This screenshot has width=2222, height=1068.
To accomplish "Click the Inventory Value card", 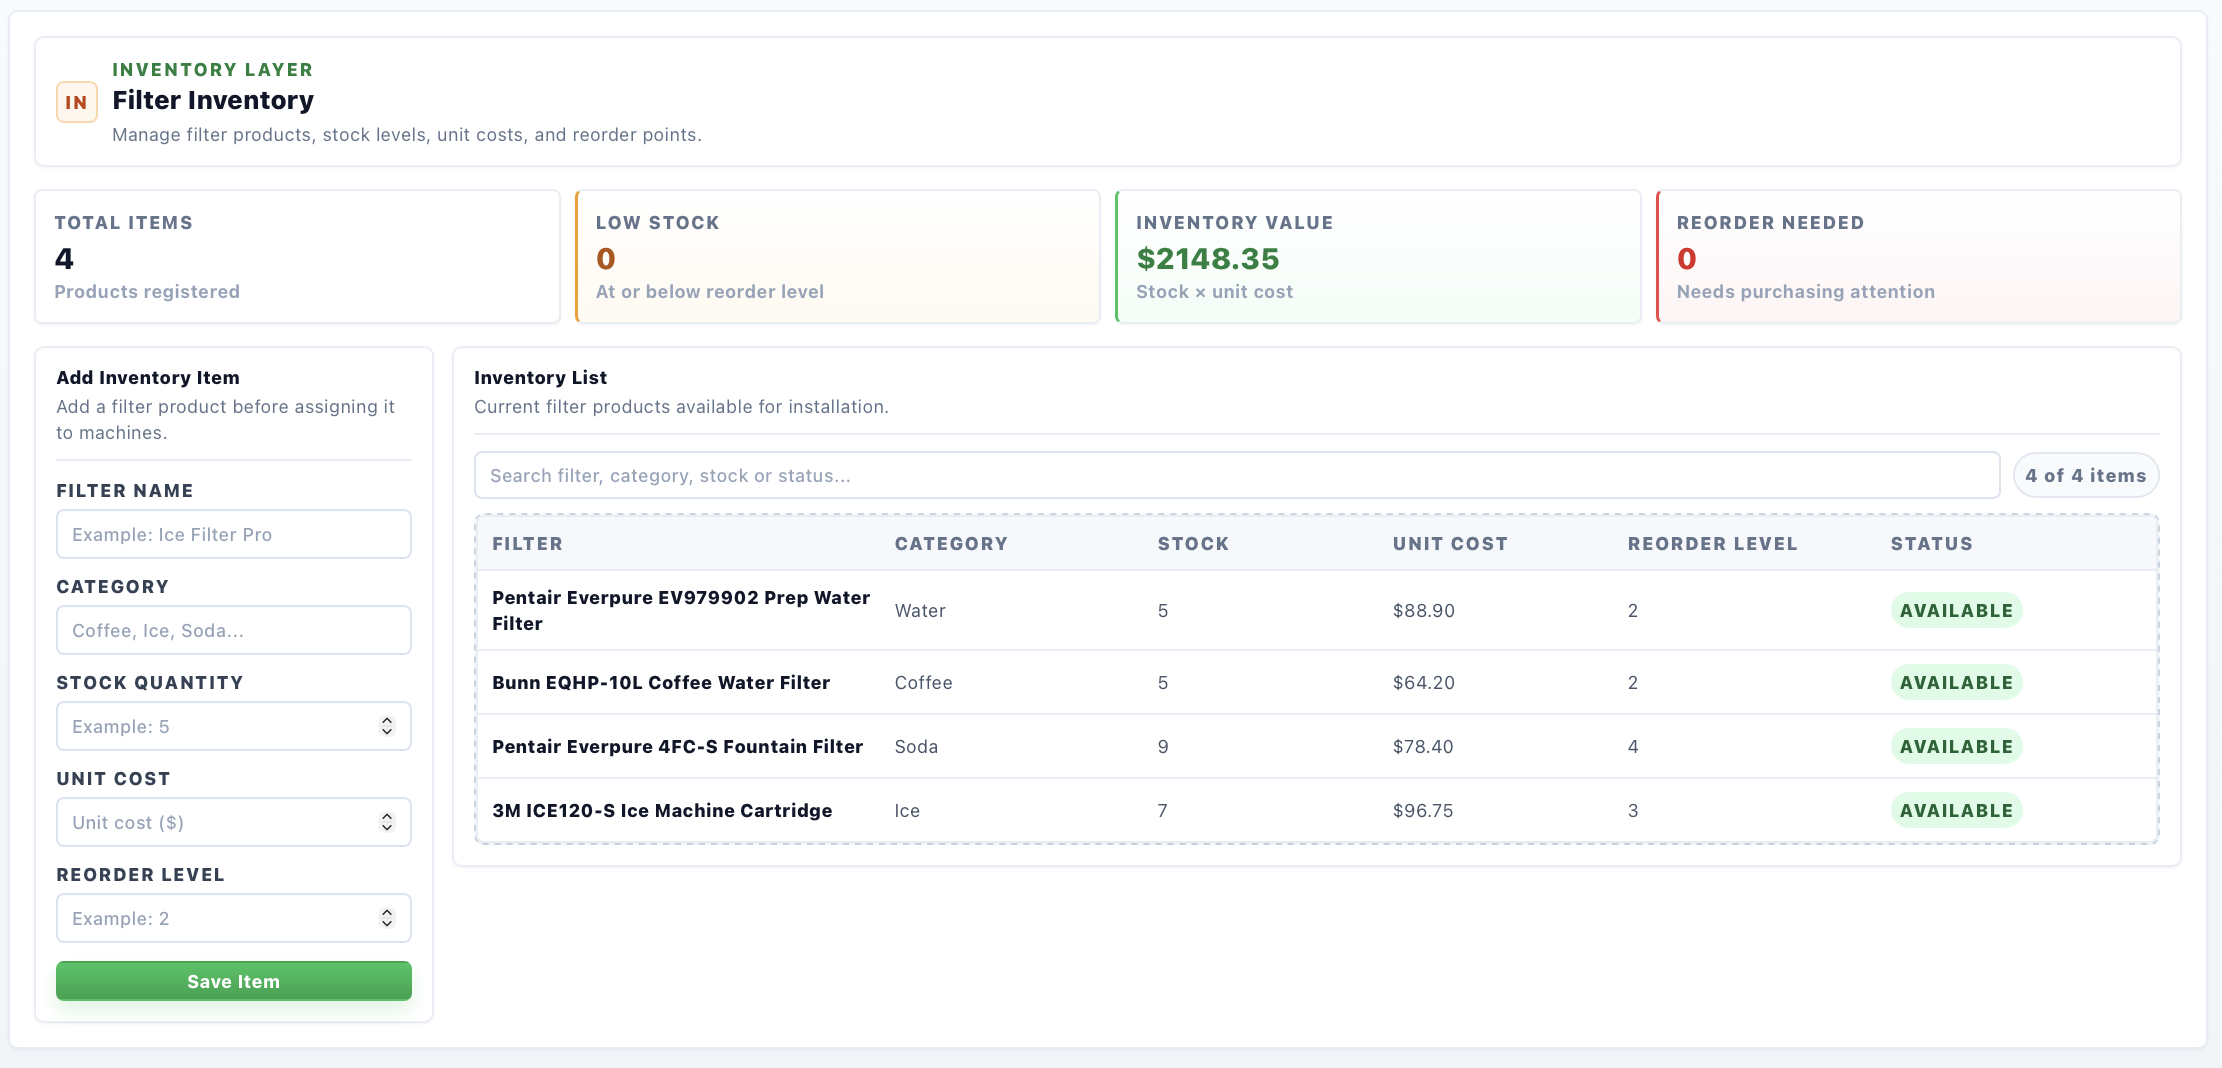I will click(x=1378, y=257).
